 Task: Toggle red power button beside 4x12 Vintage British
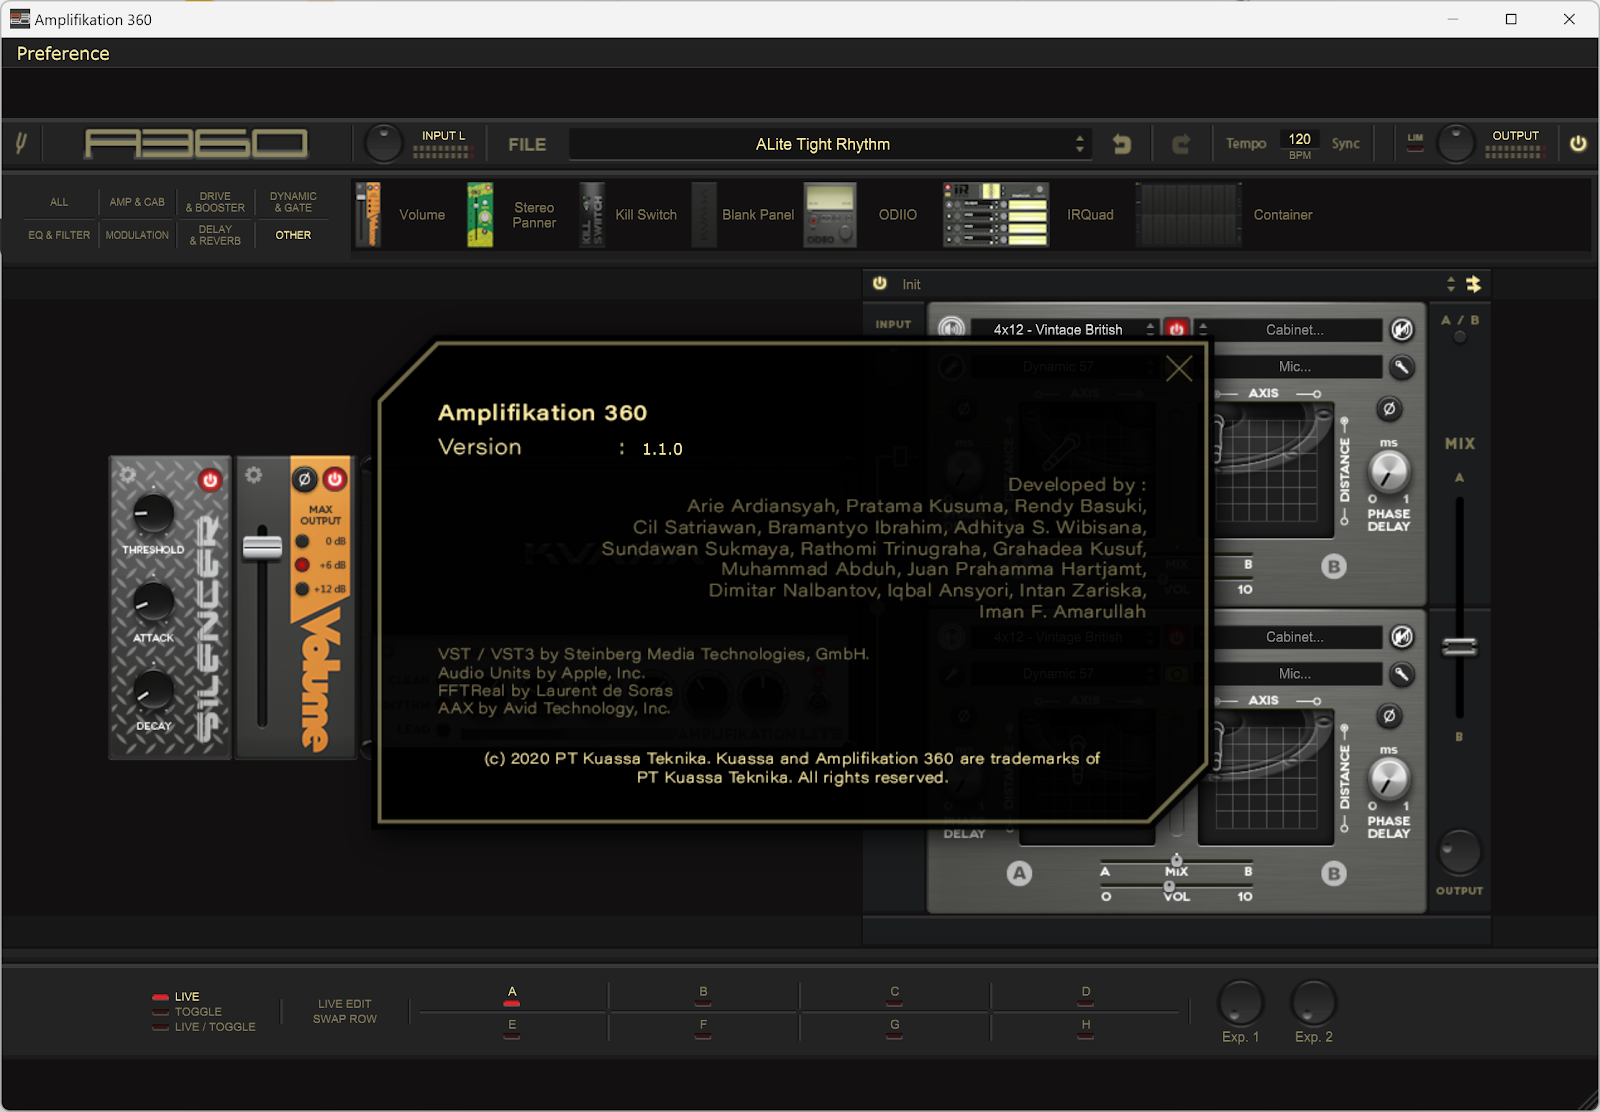point(1177,329)
